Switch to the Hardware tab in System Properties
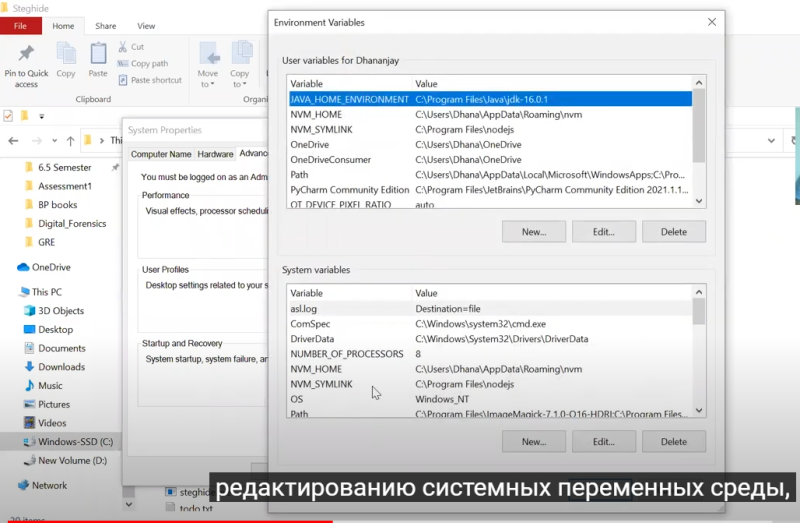Image resolution: width=800 pixels, height=523 pixels. click(x=215, y=154)
